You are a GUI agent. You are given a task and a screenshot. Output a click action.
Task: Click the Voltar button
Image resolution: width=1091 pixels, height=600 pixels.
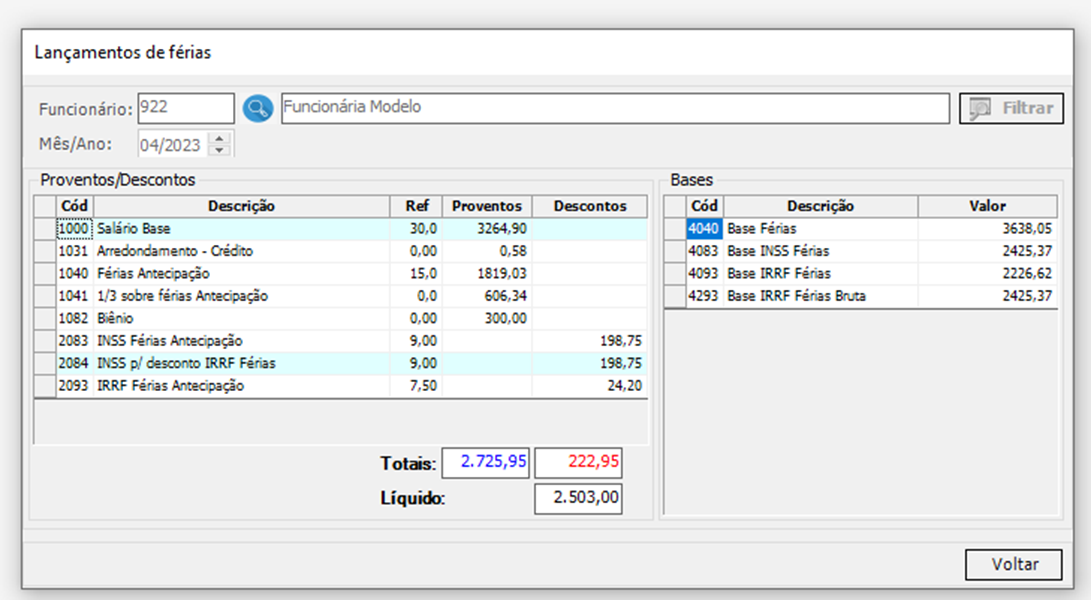point(1014,565)
